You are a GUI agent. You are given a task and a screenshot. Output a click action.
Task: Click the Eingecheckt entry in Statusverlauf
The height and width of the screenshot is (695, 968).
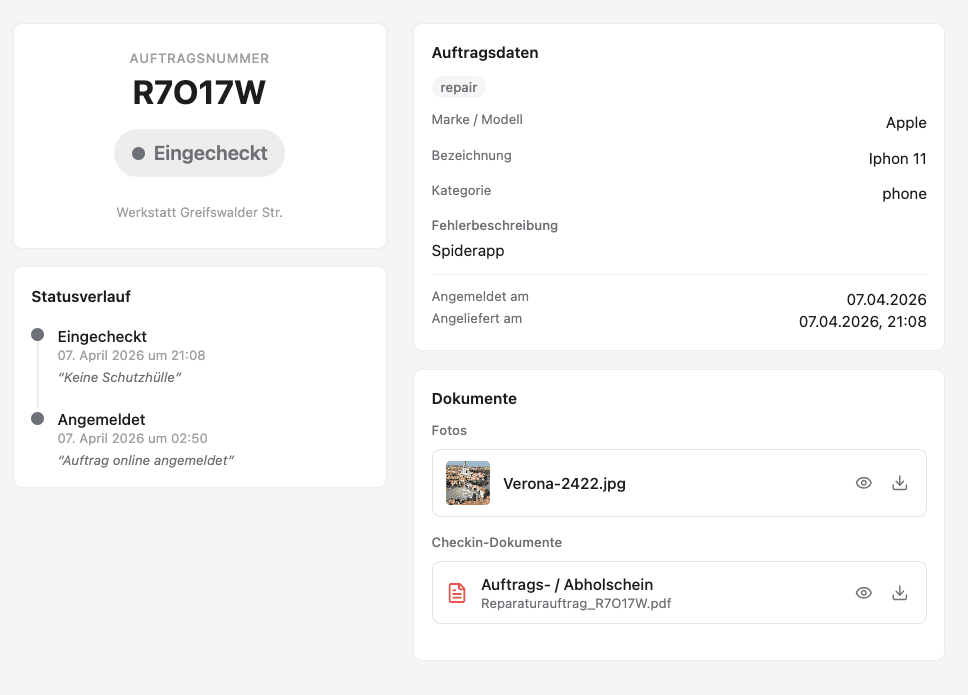pos(102,337)
